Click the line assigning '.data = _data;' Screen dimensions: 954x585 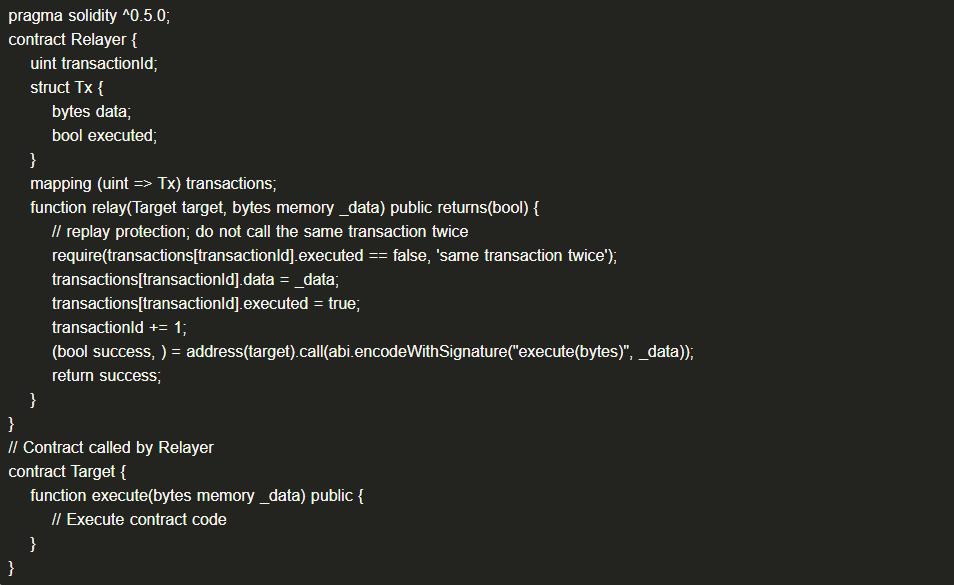point(195,280)
